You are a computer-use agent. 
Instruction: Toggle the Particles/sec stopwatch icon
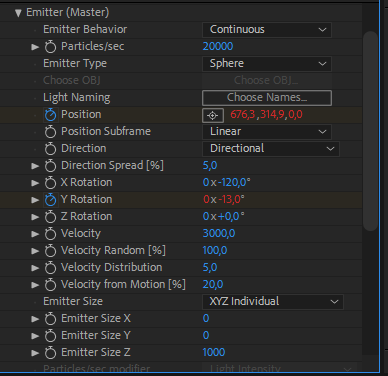[50, 47]
